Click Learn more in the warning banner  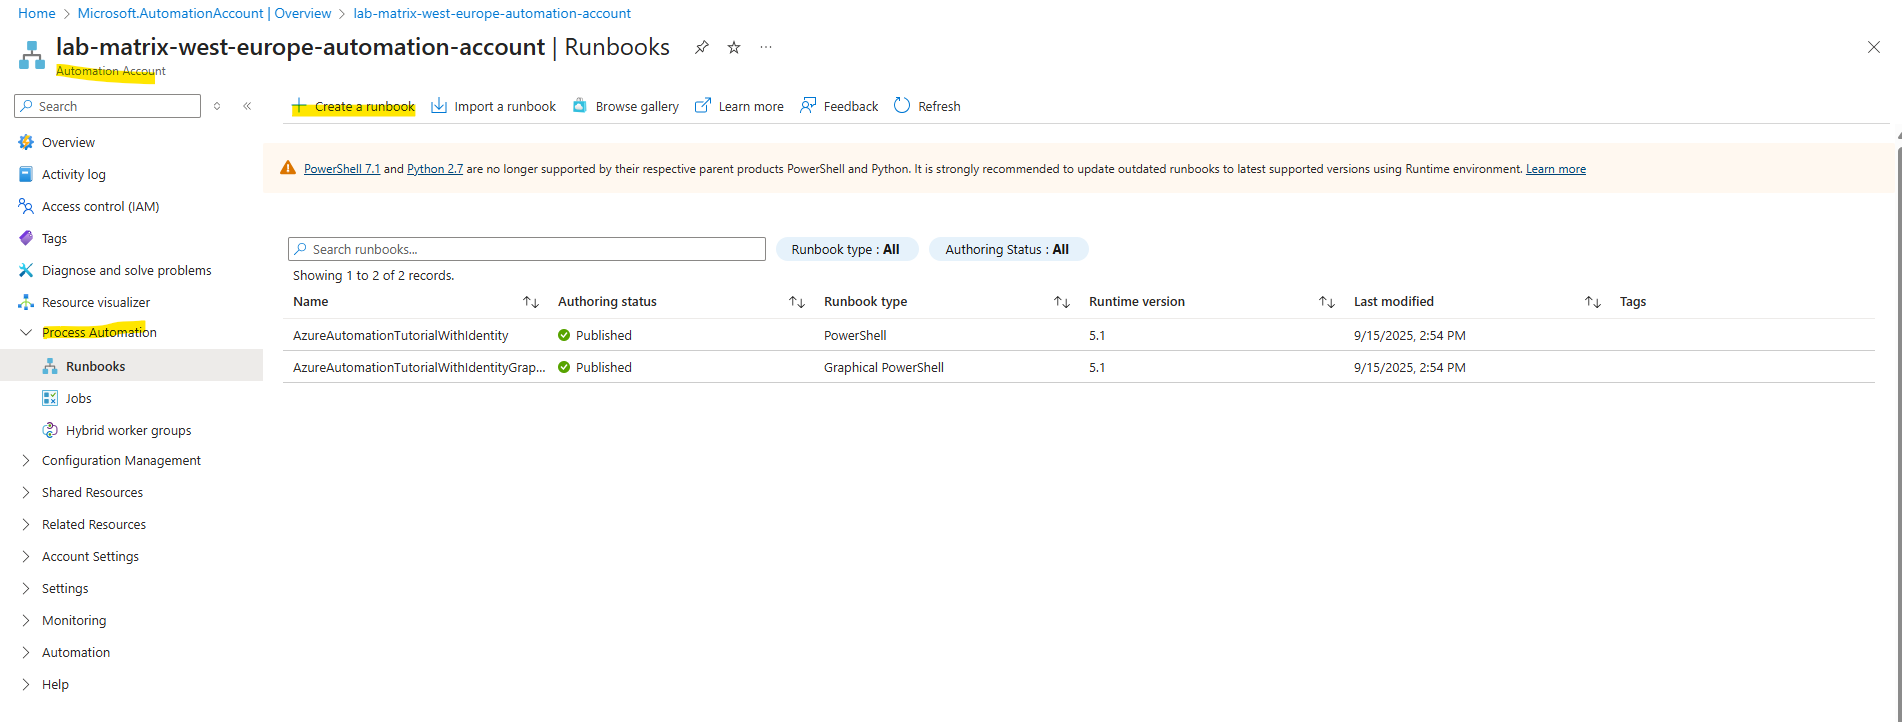pos(1556,169)
